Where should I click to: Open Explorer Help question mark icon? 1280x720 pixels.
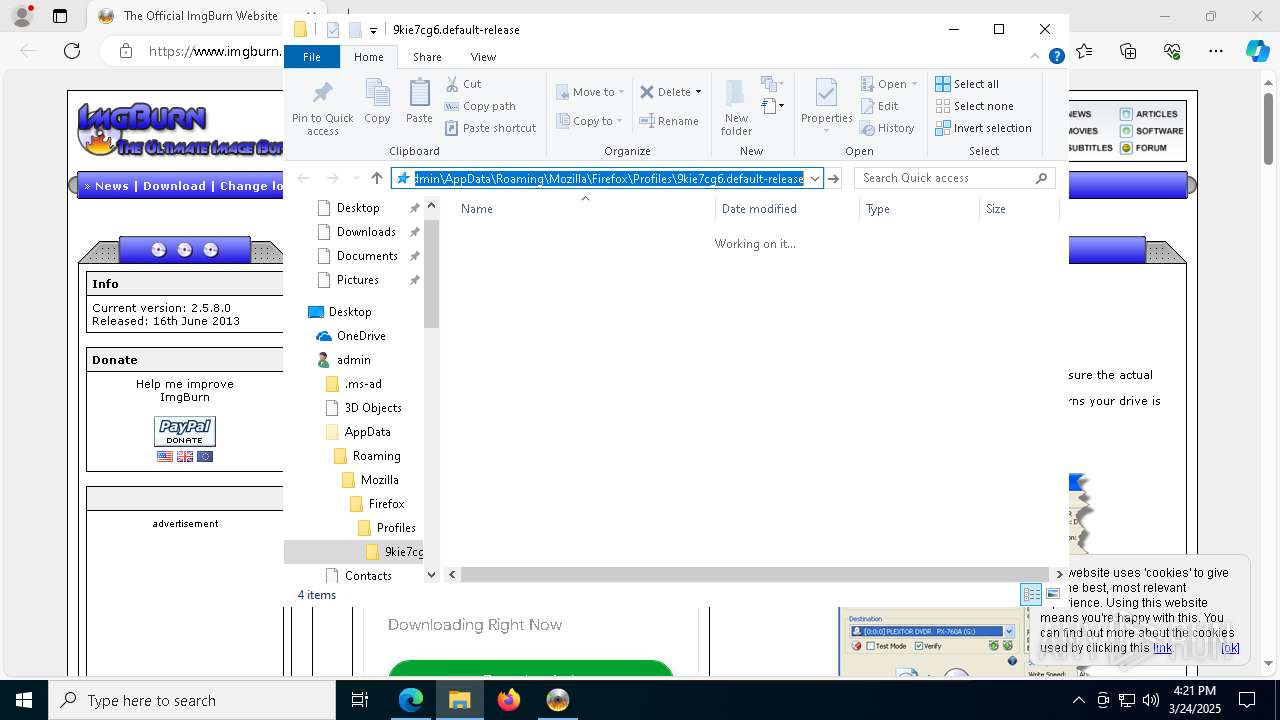[x=1056, y=57]
